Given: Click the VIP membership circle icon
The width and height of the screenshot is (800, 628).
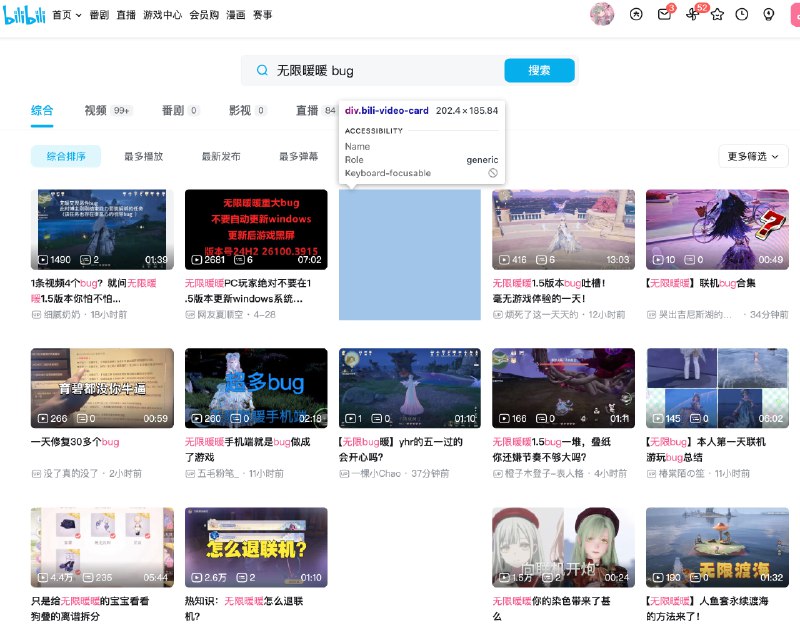Looking at the screenshot, I should point(636,15).
